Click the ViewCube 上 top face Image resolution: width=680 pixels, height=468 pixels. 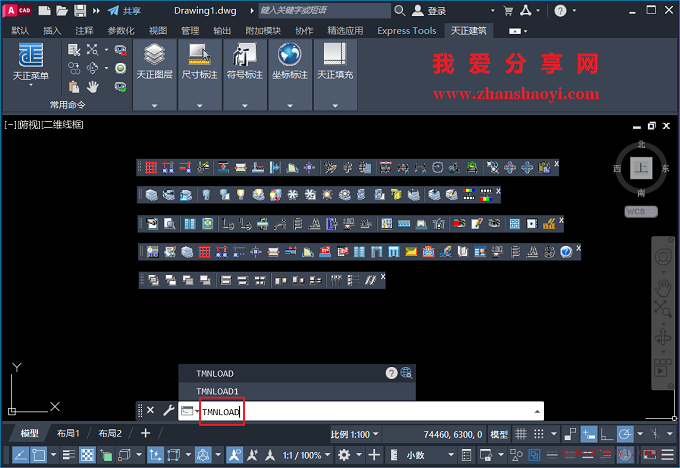(x=641, y=168)
